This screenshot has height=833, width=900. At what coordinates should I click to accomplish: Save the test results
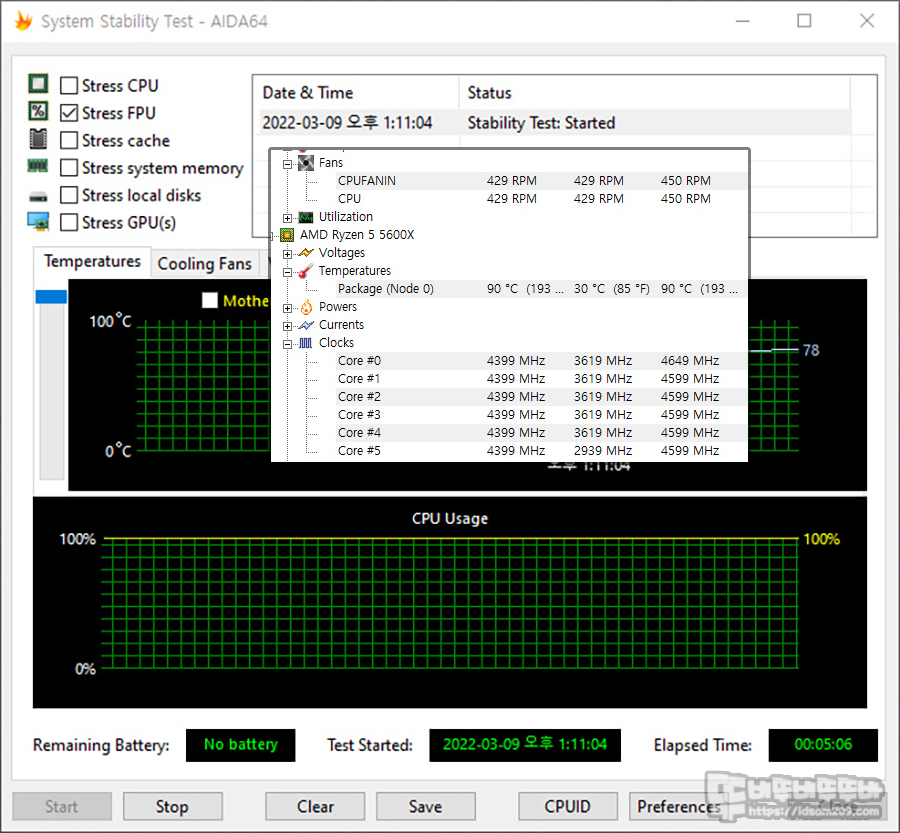click(425, 807)
